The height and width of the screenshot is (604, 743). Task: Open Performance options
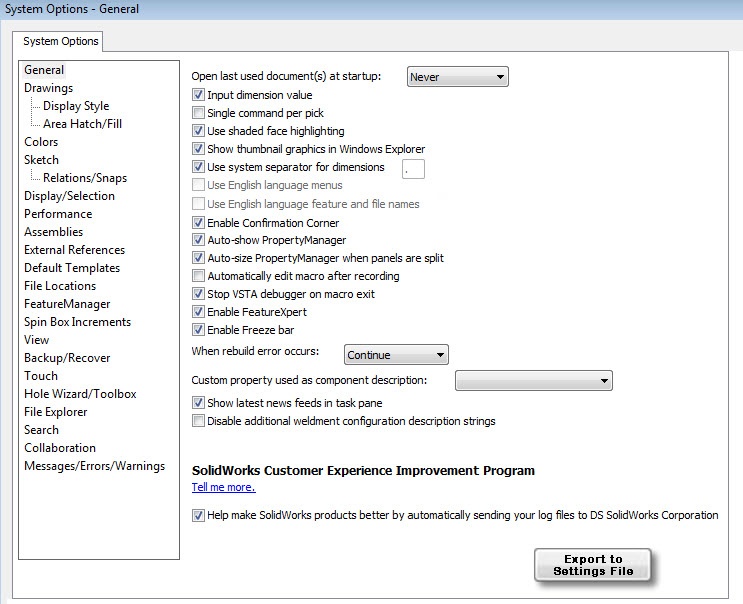(x=58, y=214)
